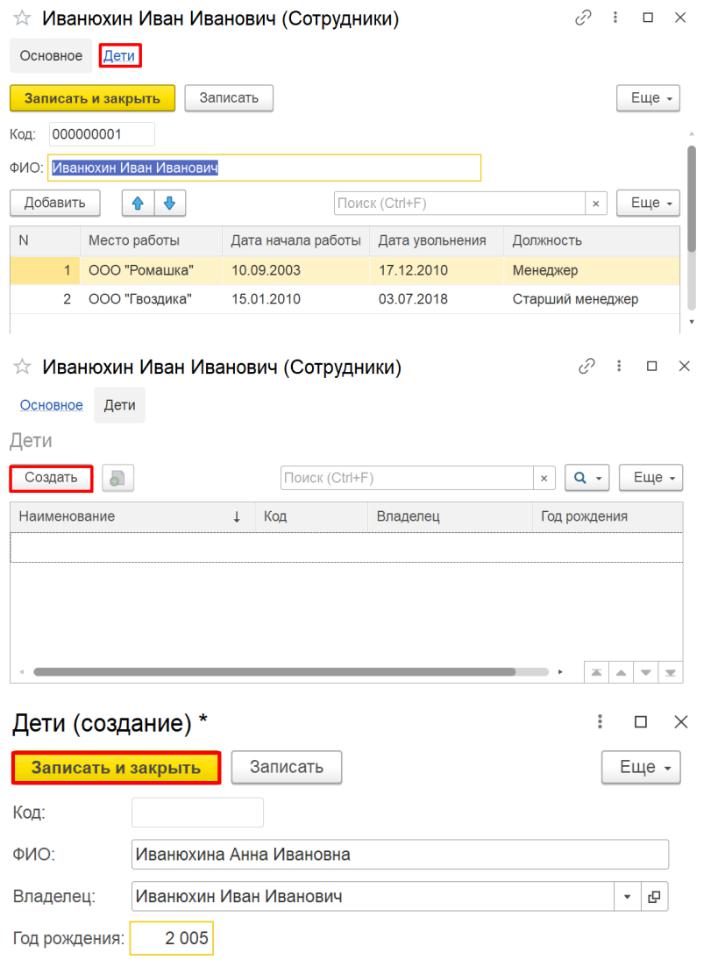This screenshot has width=701, height=964.
Task: Favorite star in second employee window
Action: tap(22, 367)
